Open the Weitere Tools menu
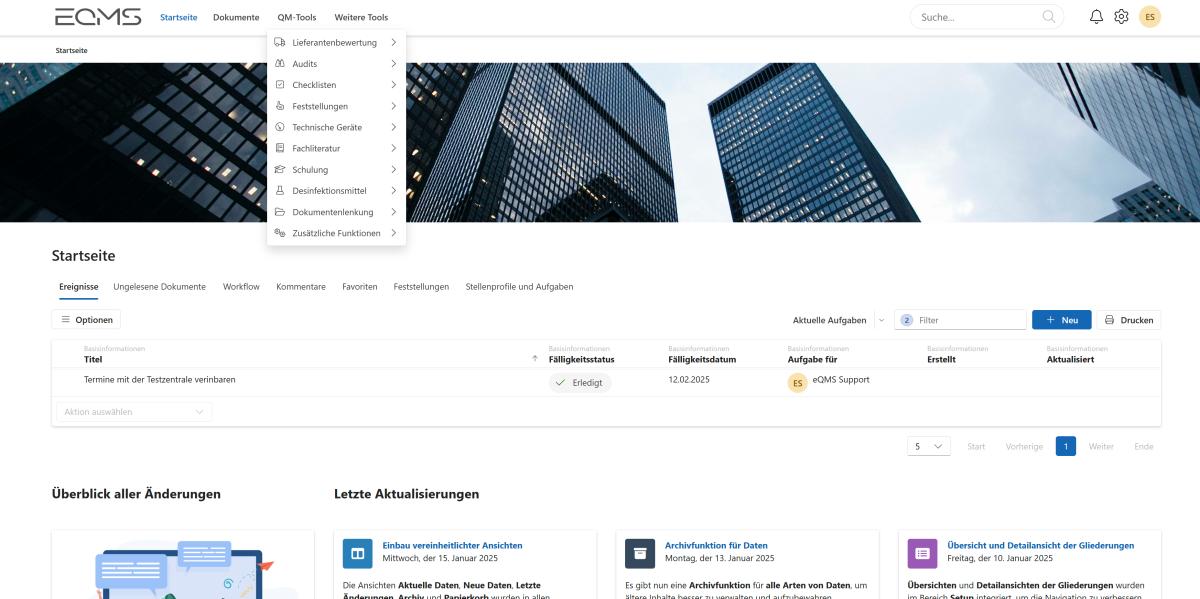 click(x=361, y=17)
